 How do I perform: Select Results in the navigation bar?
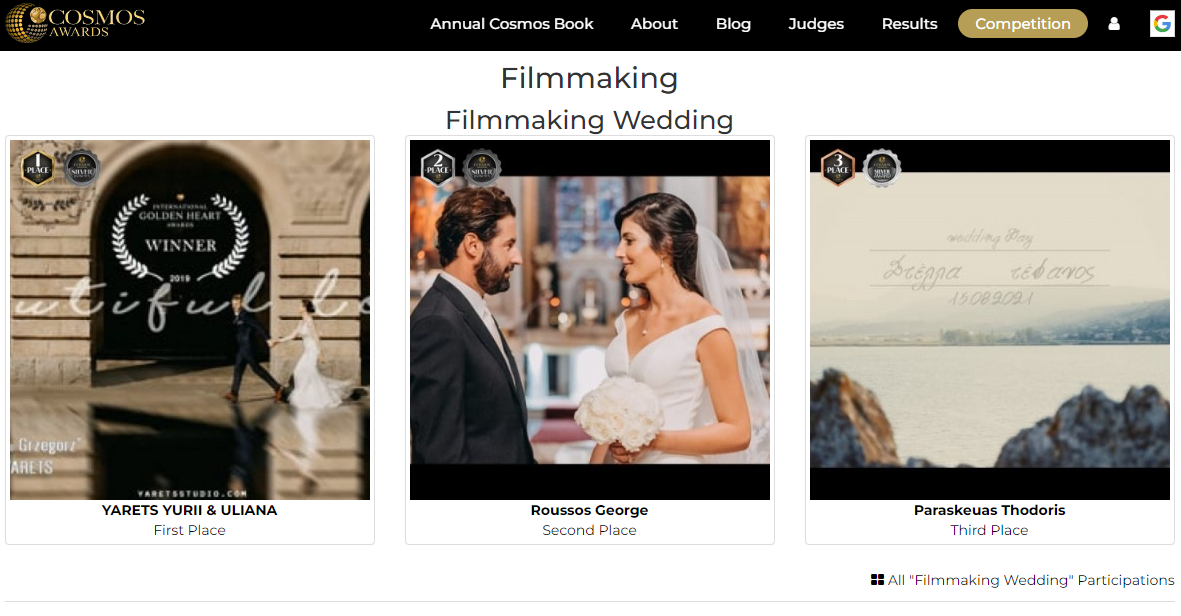[x=909, y=24]
